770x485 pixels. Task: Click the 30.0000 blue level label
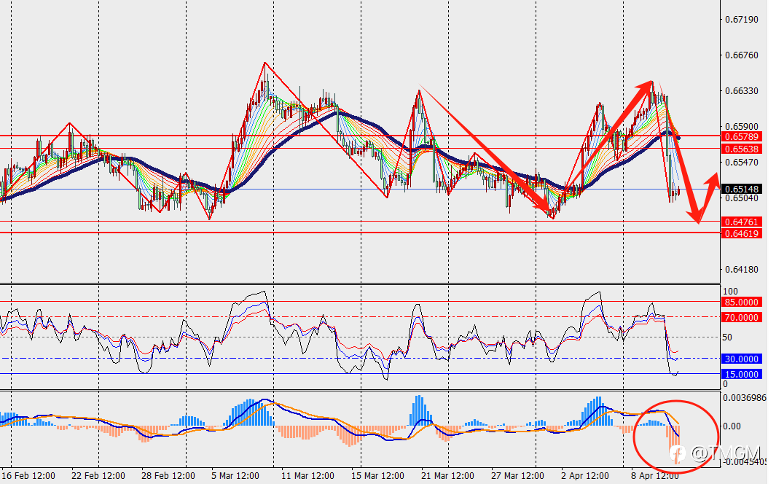coord(742,359)
